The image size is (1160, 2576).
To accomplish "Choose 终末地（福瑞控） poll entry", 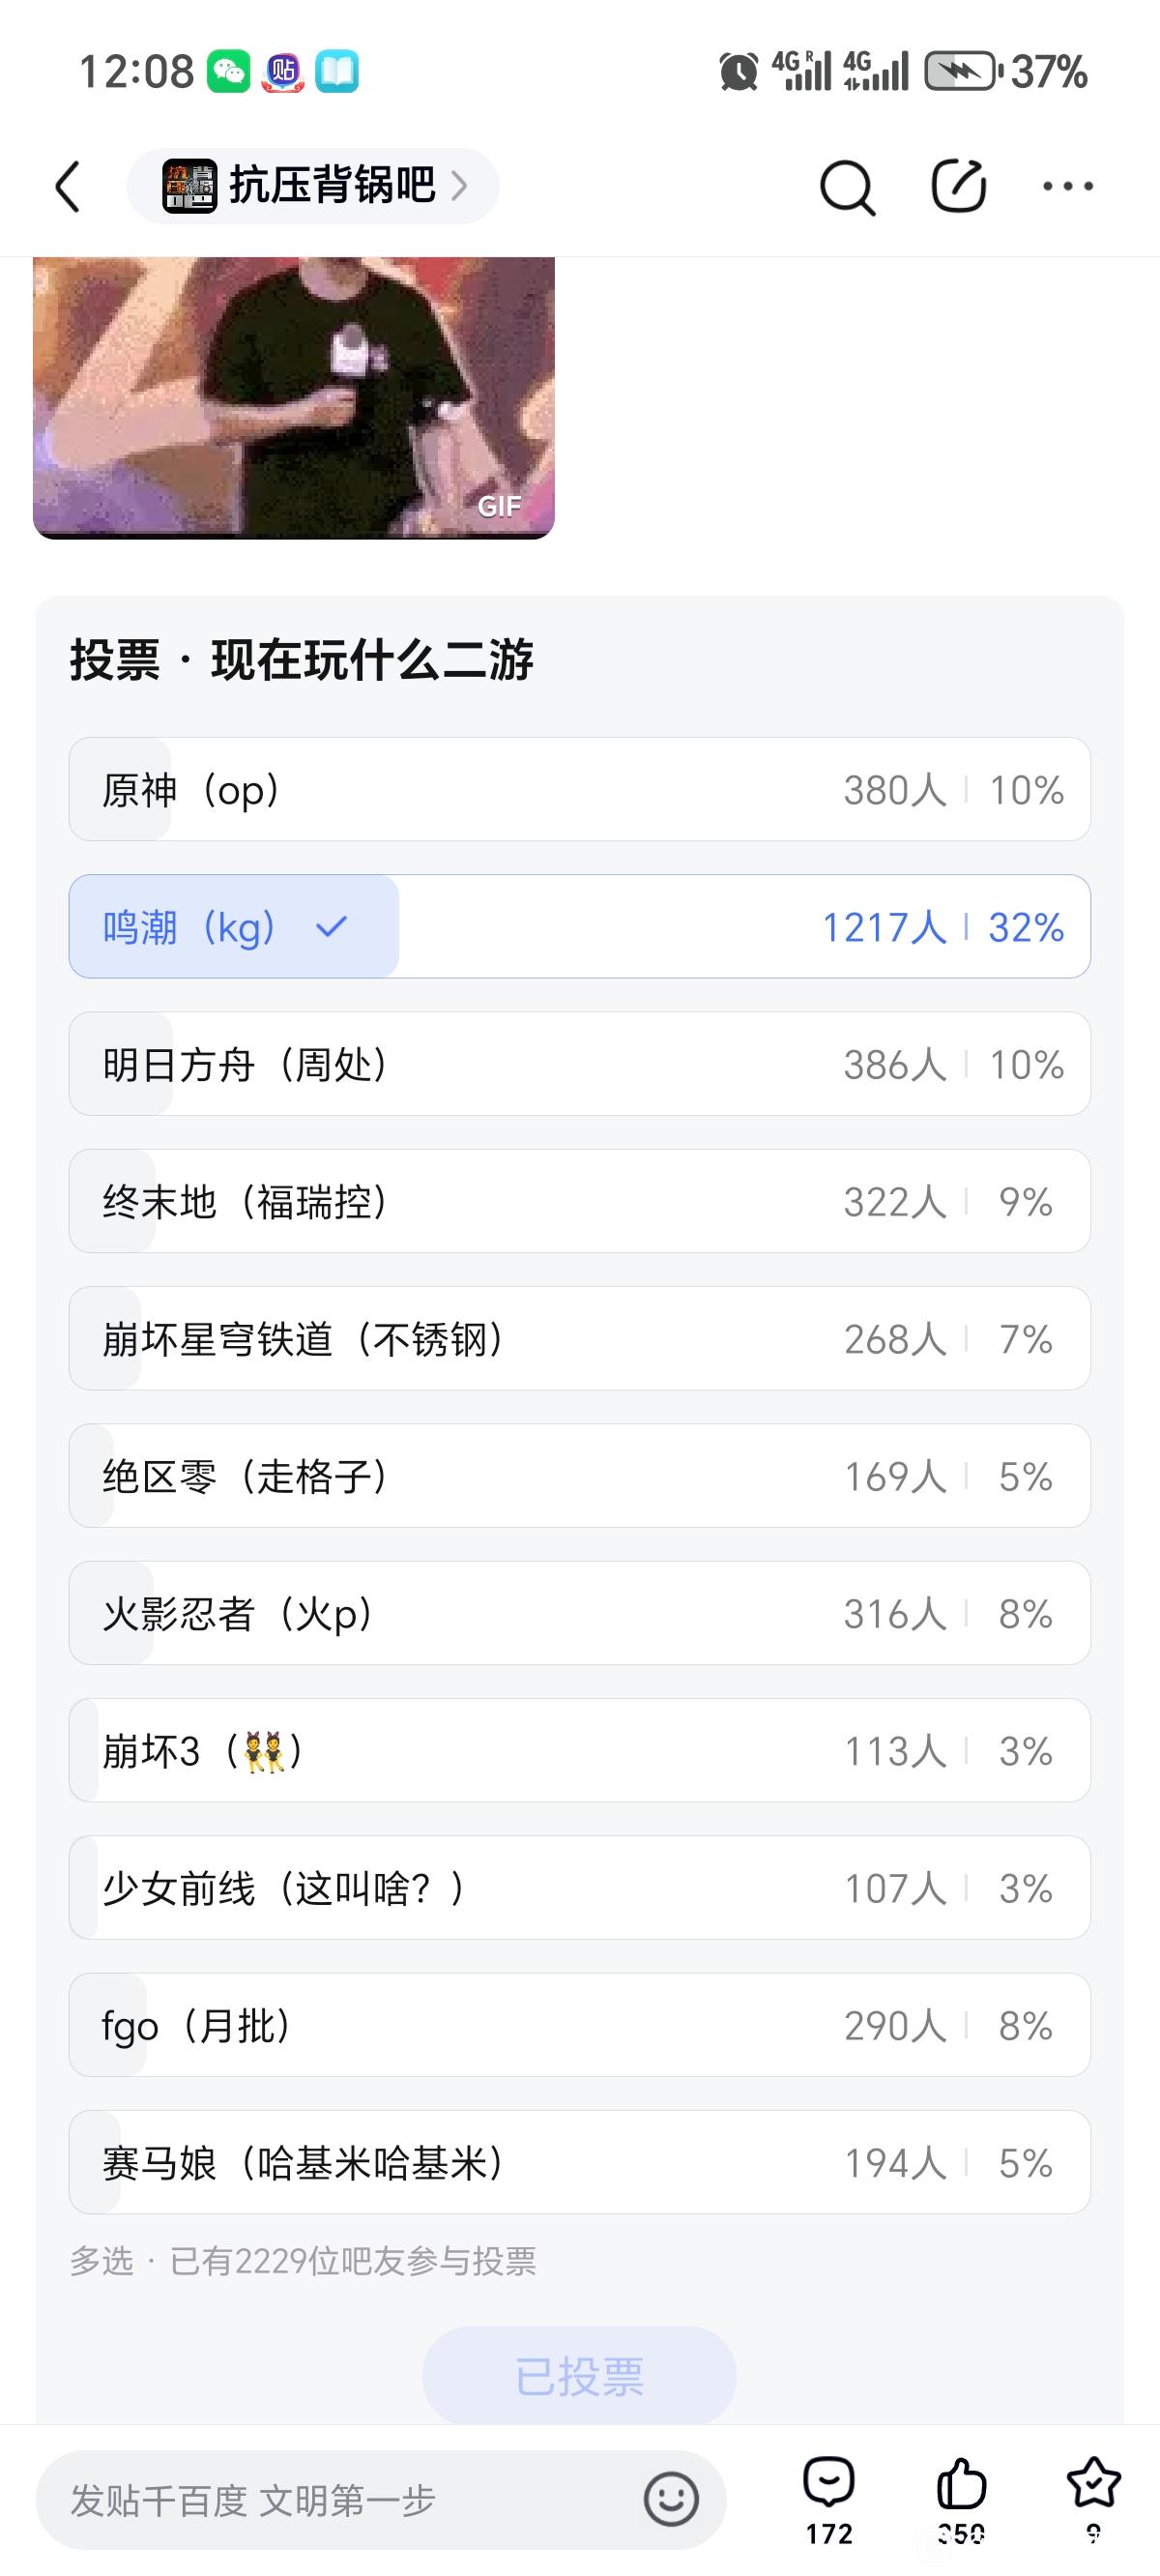I will point(579,1201).
